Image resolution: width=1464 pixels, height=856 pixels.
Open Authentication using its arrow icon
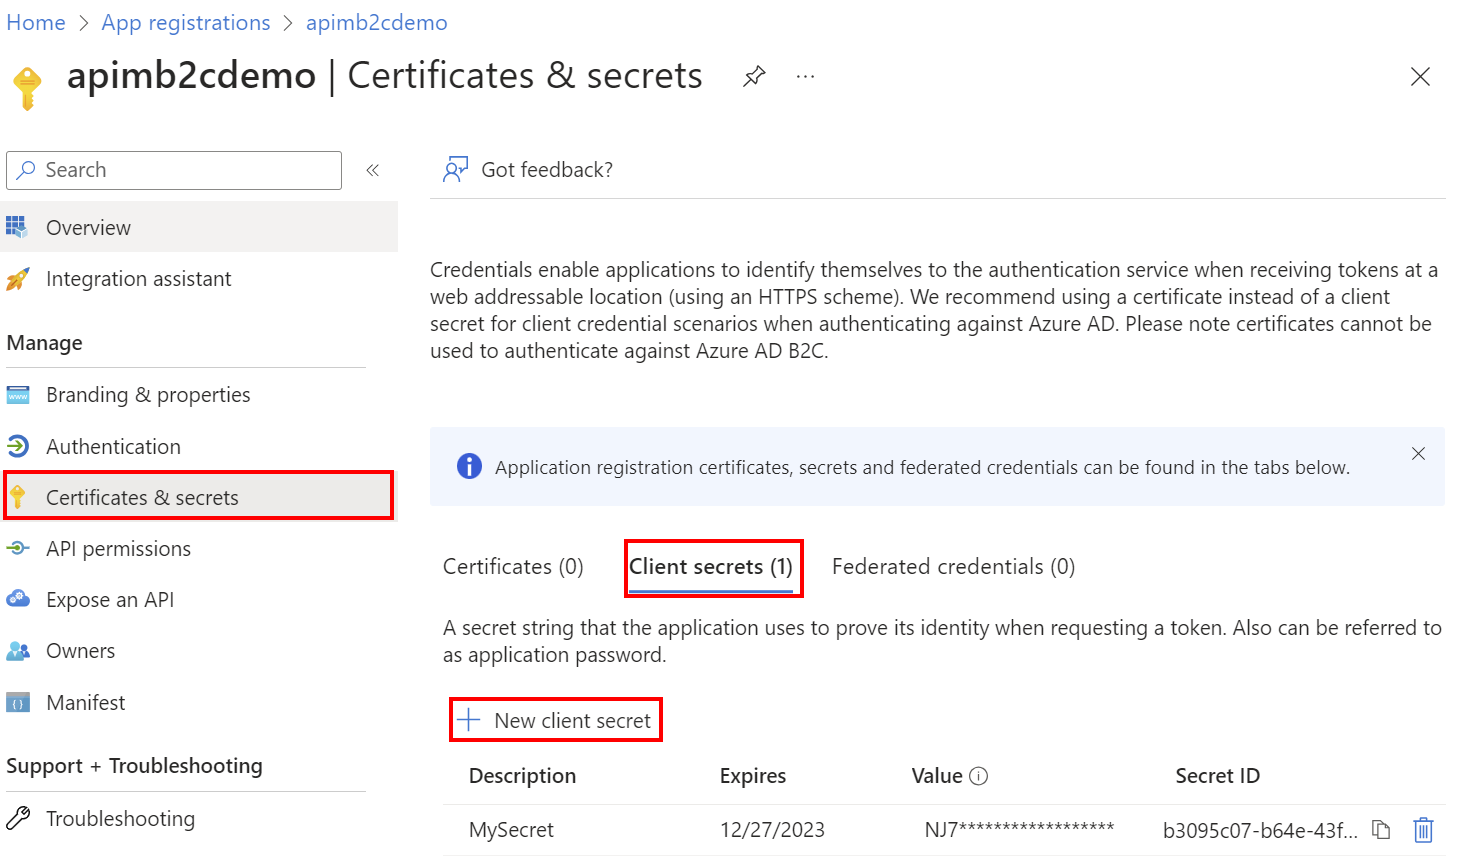tap(17, 446)
